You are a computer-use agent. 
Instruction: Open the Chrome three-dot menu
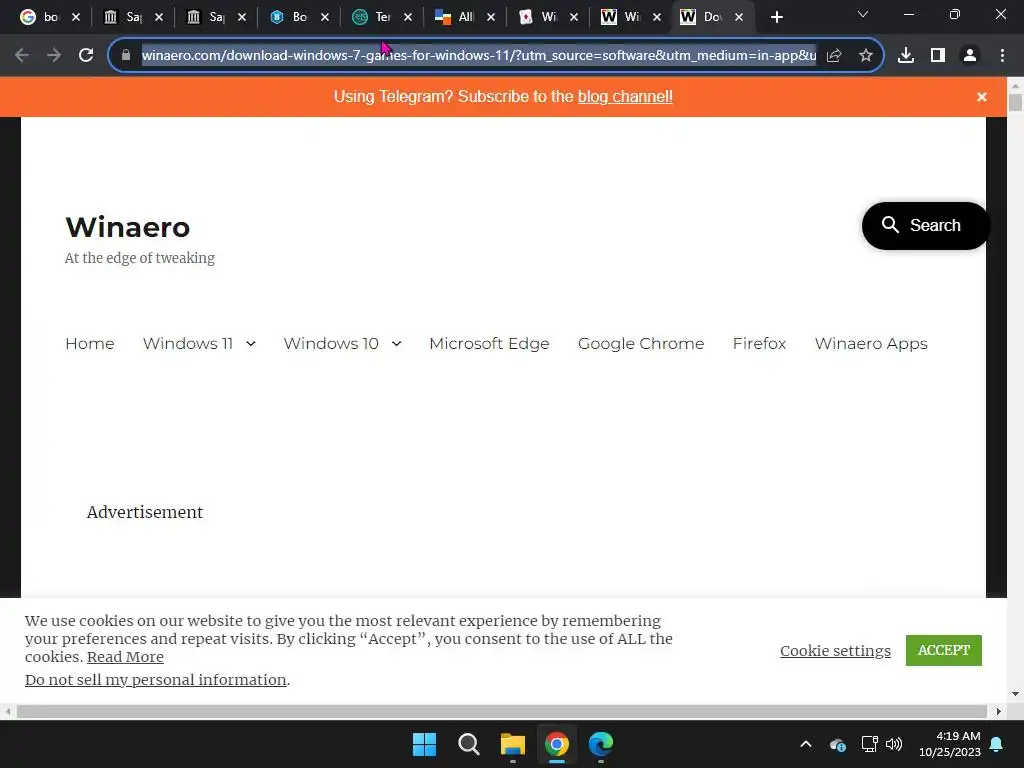[1002, 56]
